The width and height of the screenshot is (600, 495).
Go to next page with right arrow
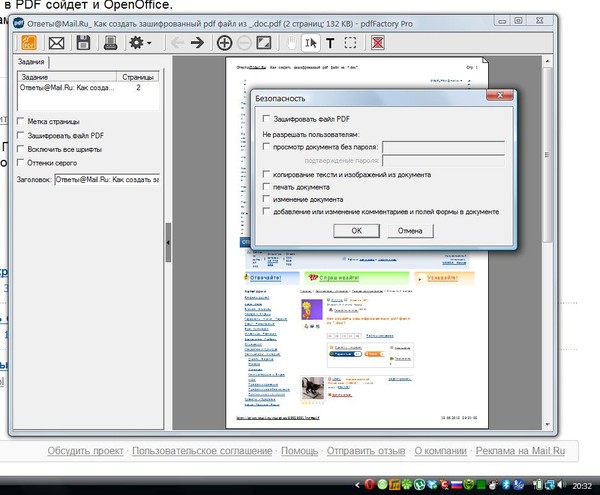pos(197,42)
